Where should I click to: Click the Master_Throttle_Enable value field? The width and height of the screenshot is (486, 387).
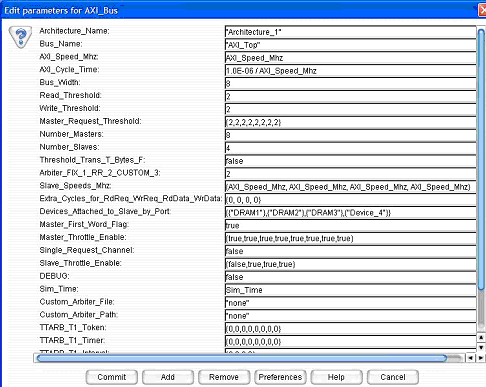click(350, 238)
